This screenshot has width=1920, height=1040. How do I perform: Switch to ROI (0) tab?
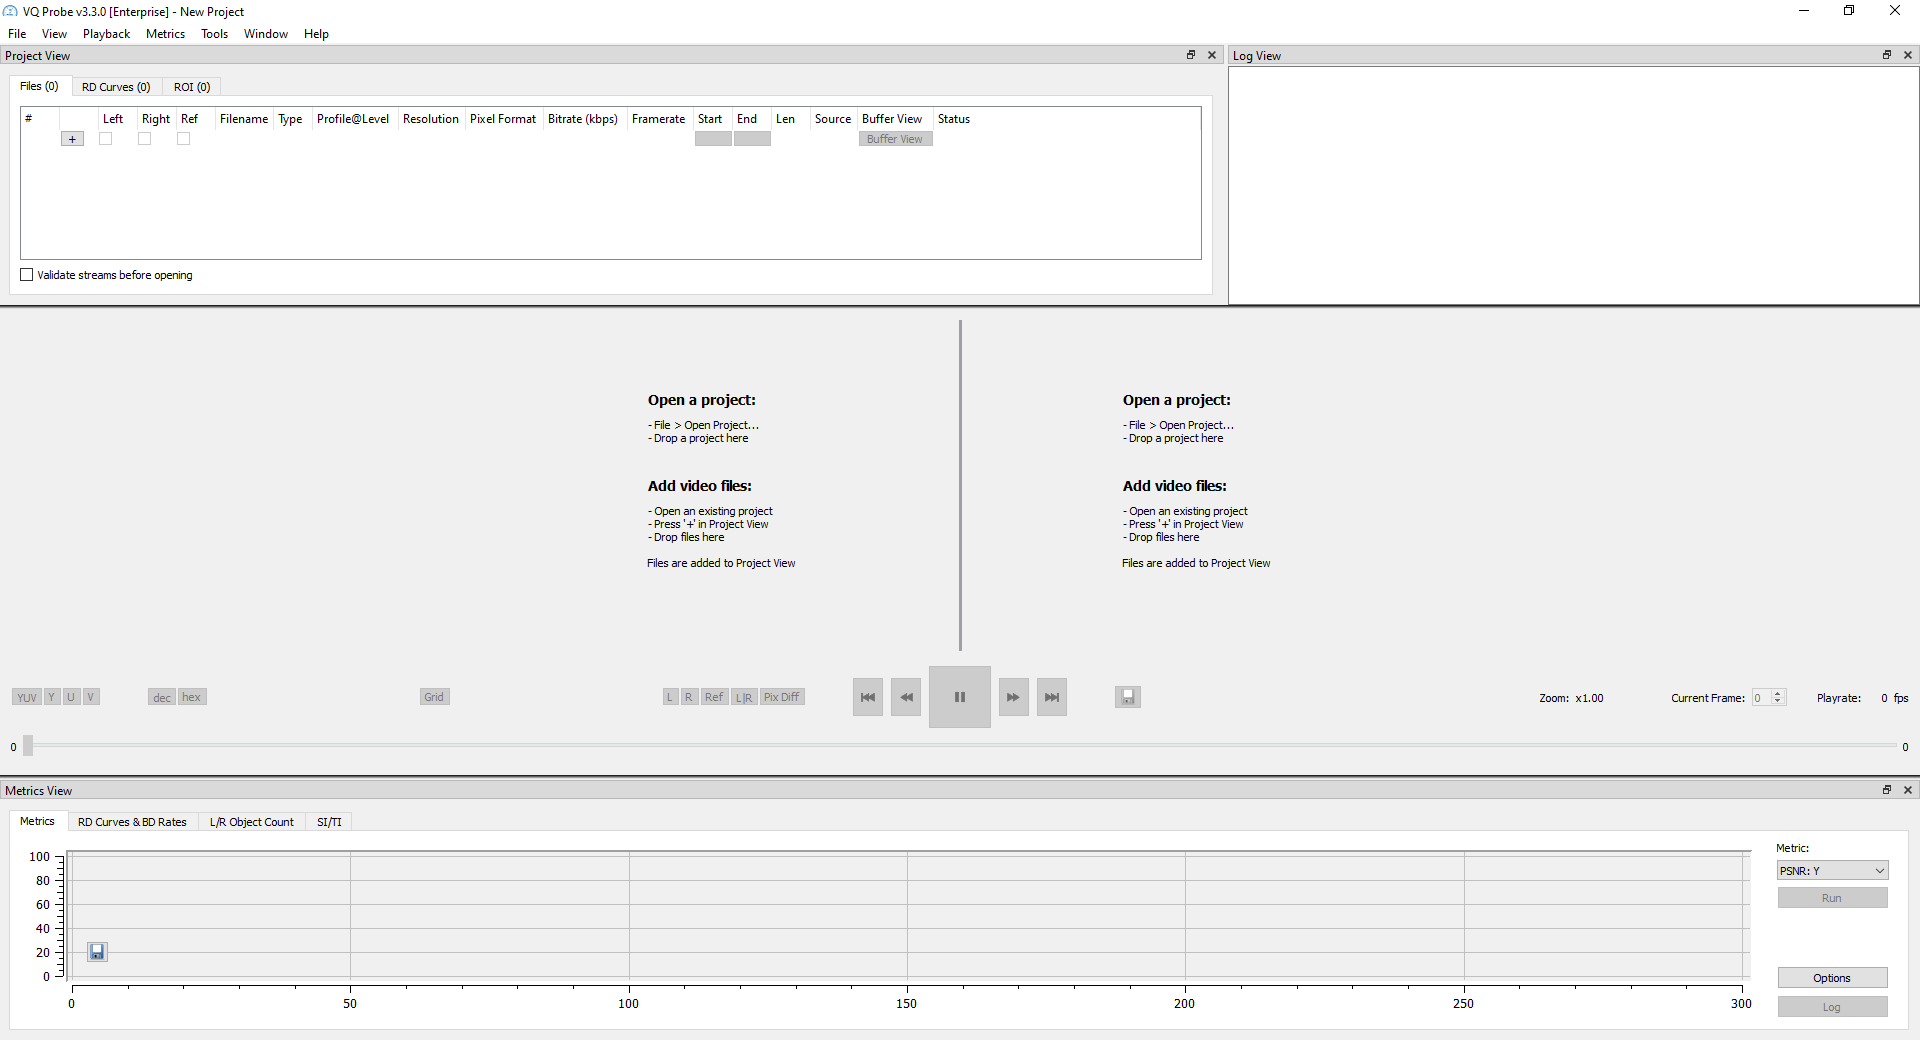tap(192, 87)
